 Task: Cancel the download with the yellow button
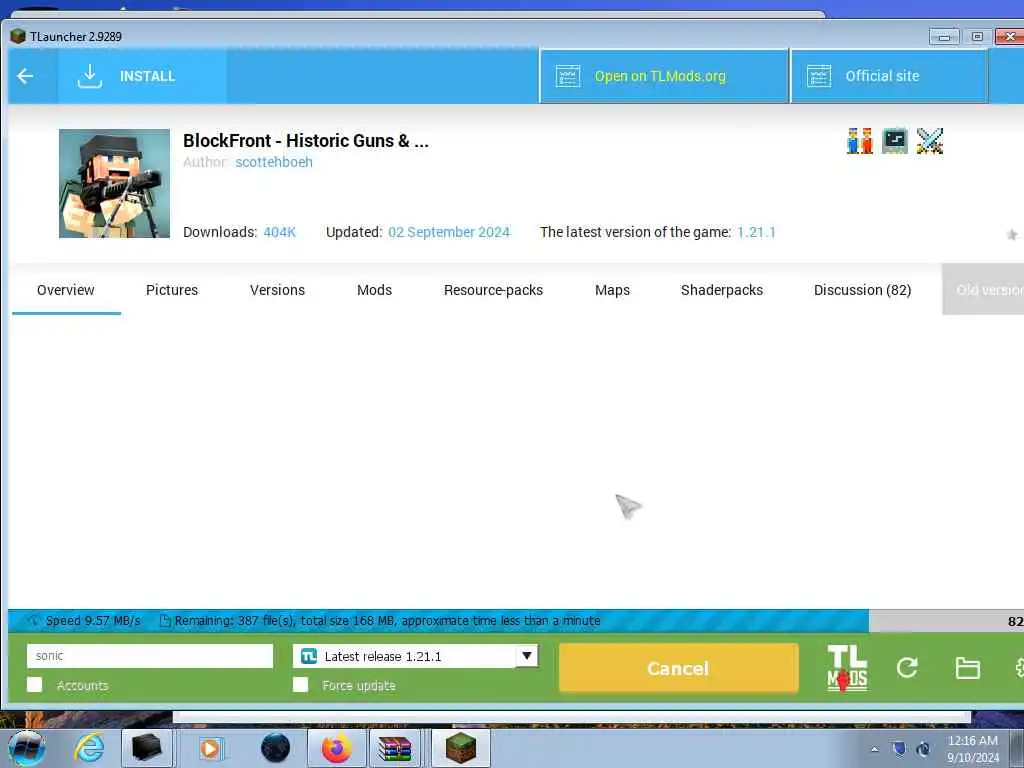coord(679,668)
